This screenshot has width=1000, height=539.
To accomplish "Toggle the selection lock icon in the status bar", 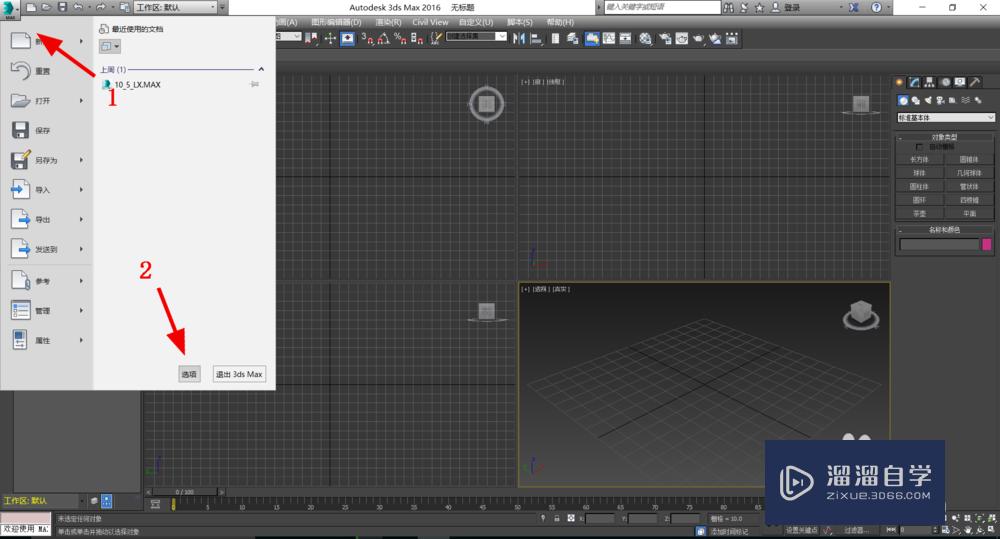I will point(556,518).
